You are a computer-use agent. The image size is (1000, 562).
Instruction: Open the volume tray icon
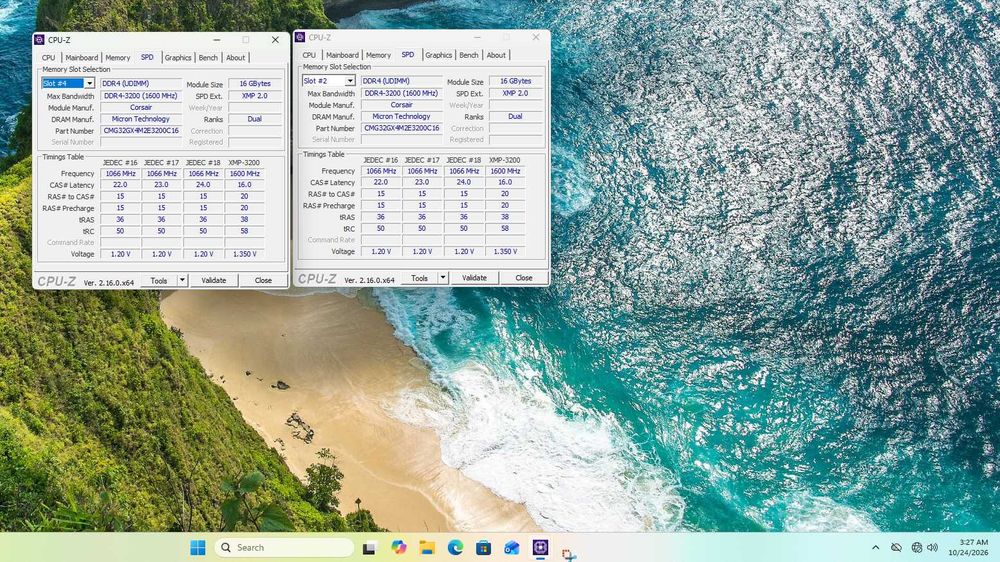[932, 547]
